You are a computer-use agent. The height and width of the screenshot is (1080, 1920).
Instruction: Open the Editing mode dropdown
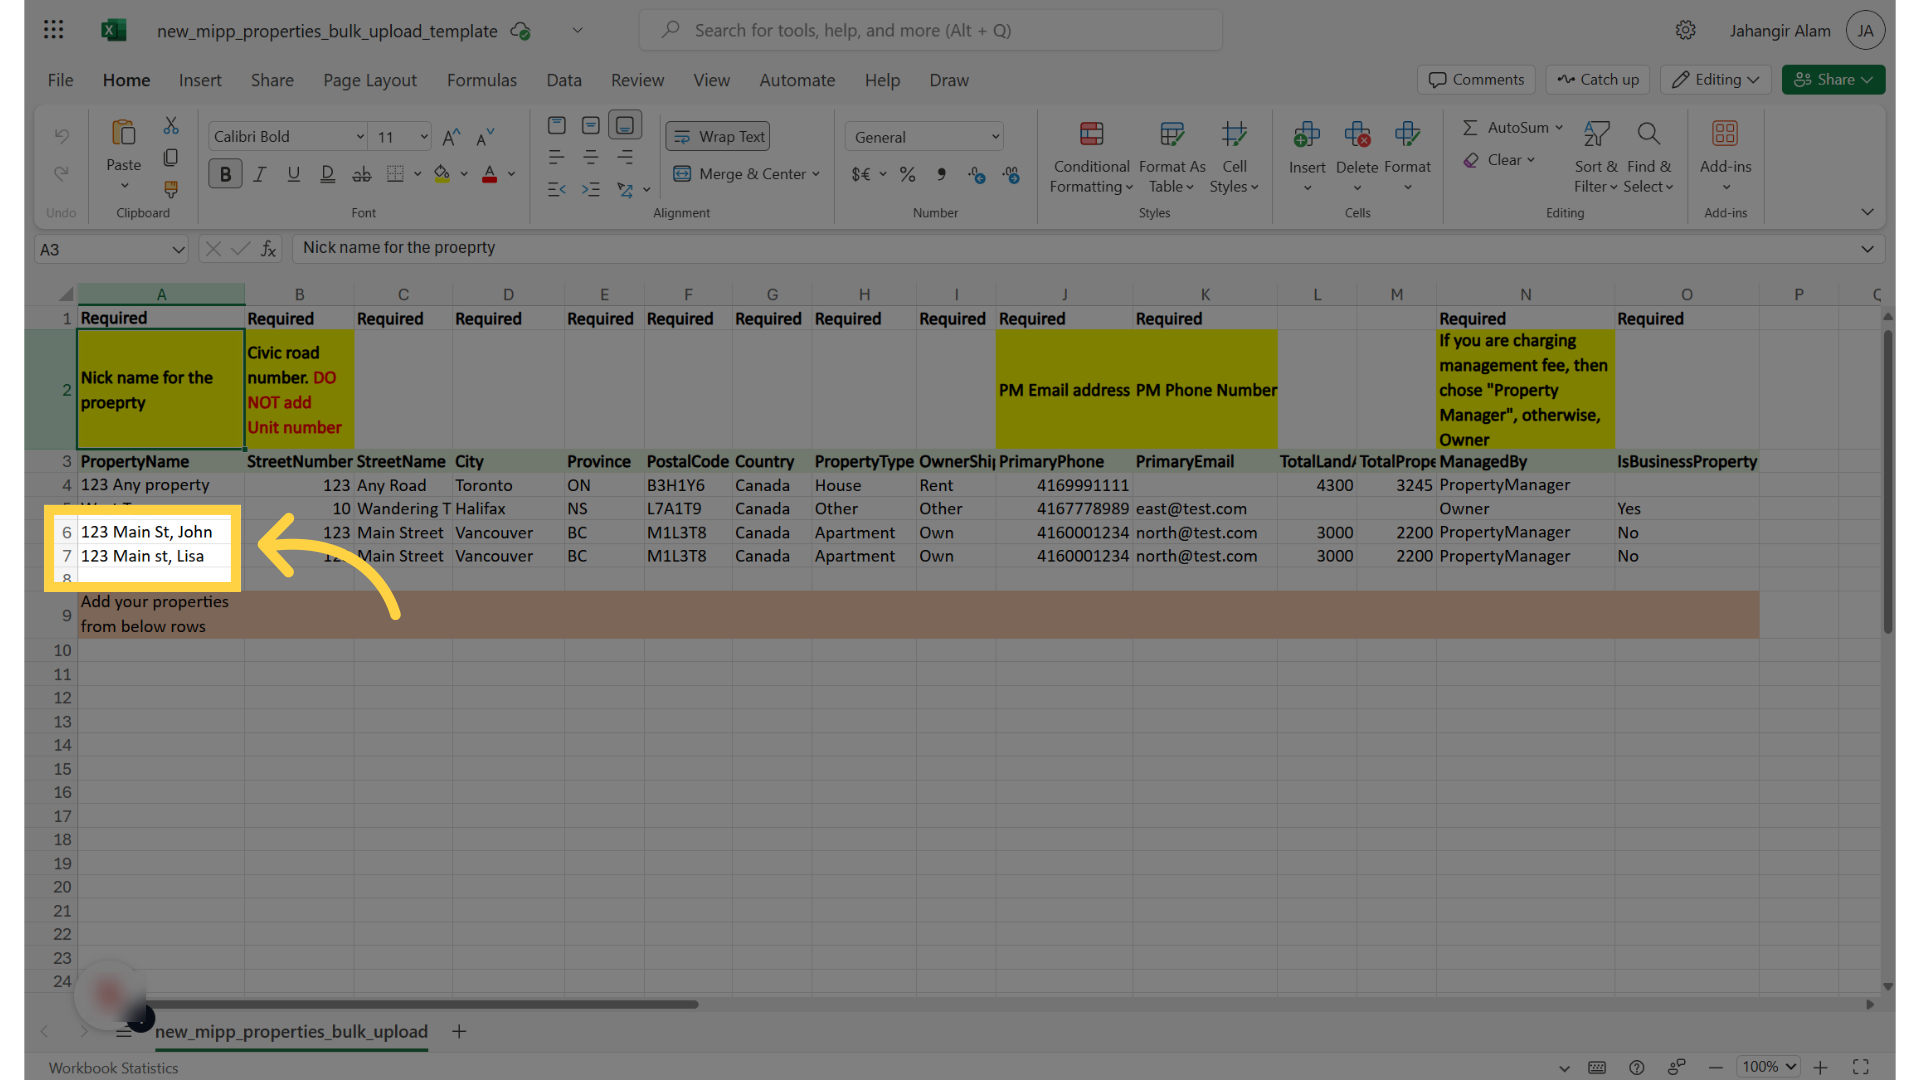pos(1716,80)
